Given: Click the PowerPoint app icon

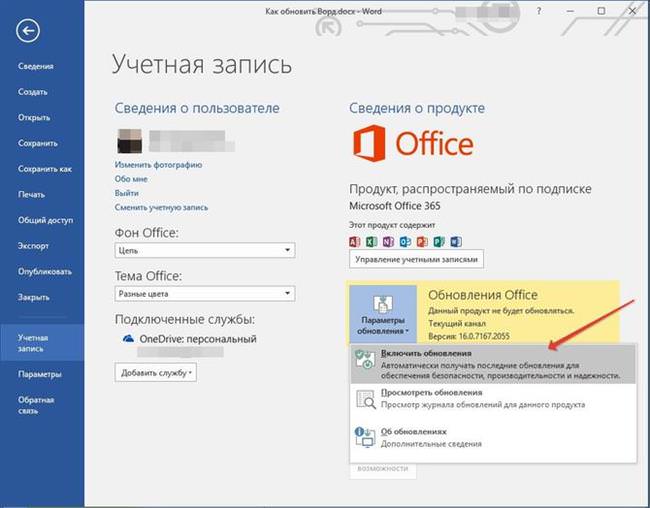Looking at the screenshot, I should (422, 241).
